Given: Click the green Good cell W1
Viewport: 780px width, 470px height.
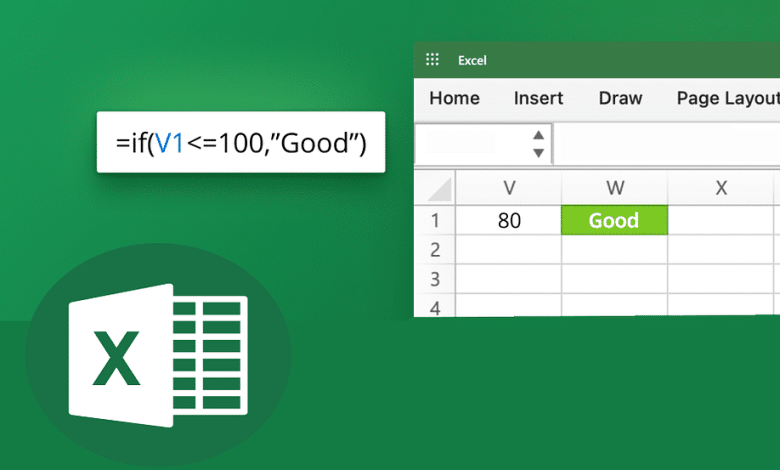Looking at the screenshot, I should point(614,220).
